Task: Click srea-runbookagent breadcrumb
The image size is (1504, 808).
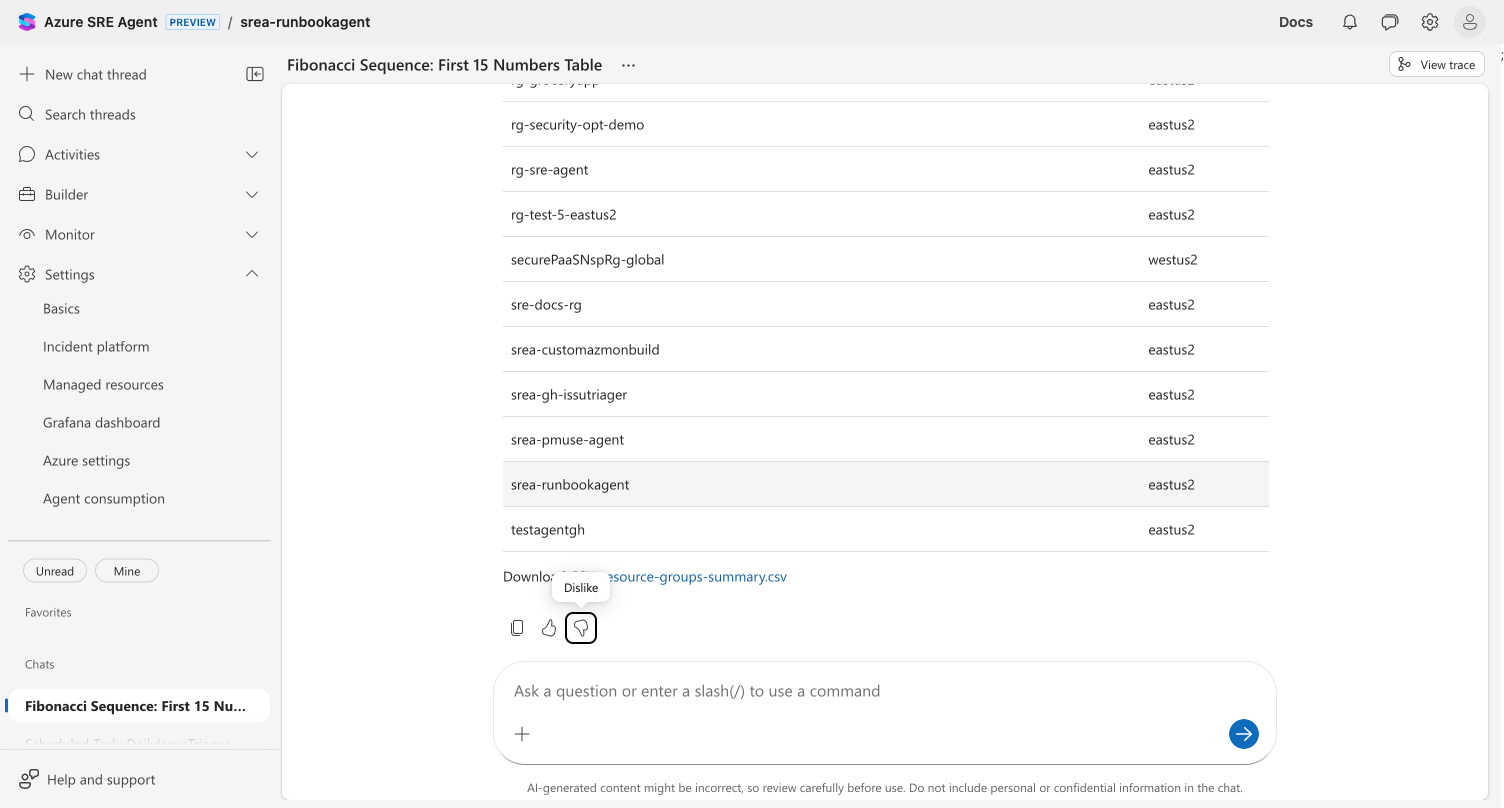Action: coord(305,22)
